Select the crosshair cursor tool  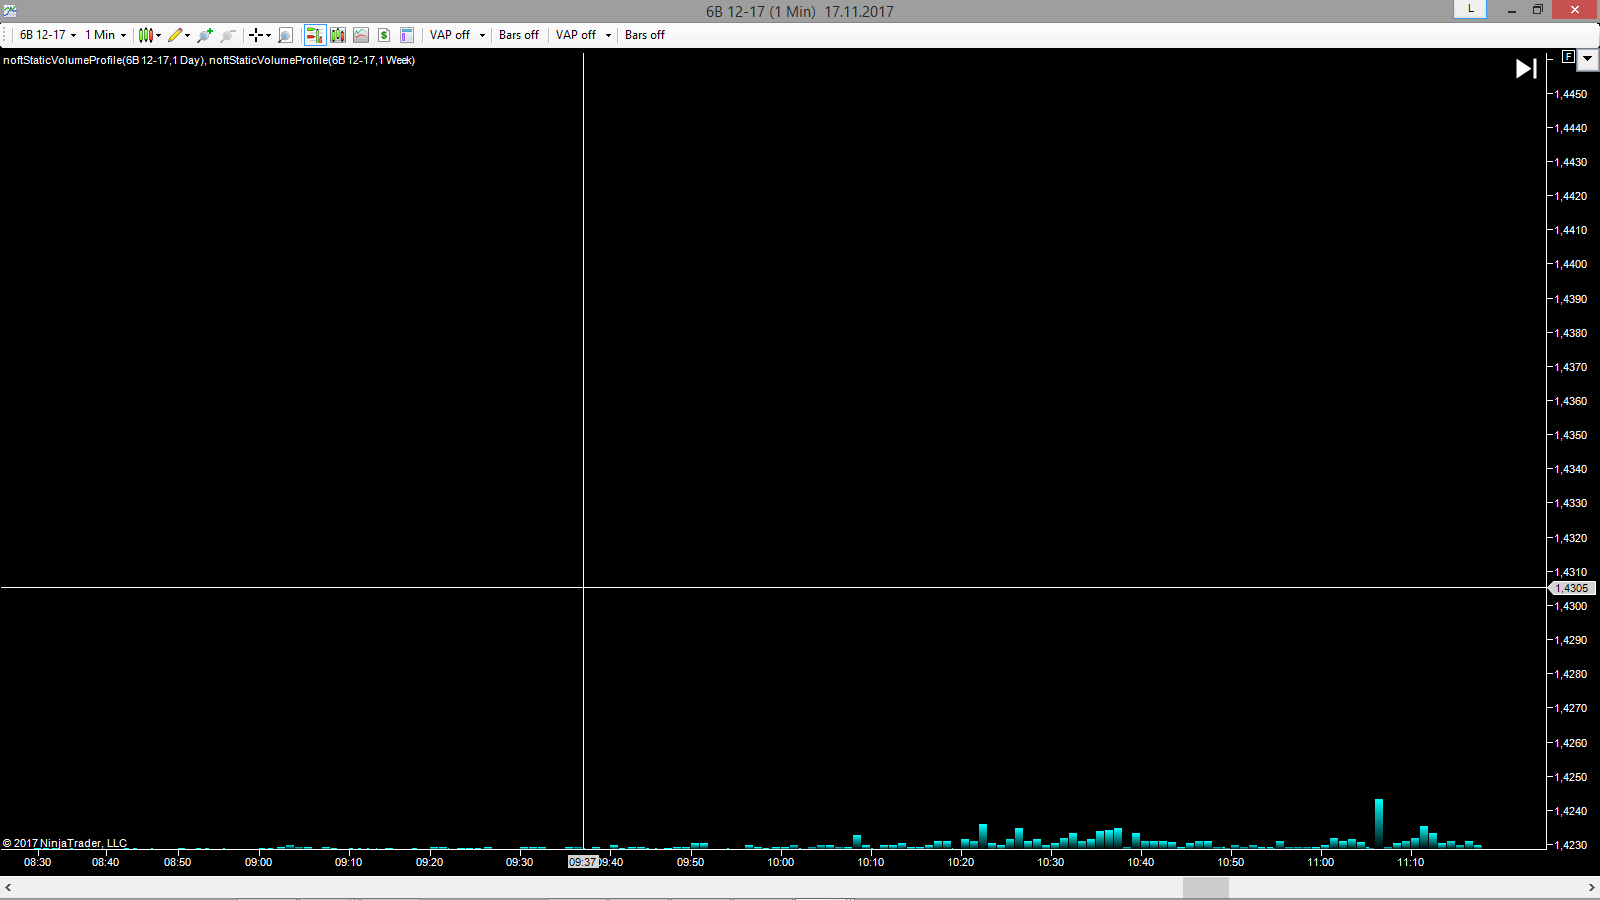click(x=257, y=35)
